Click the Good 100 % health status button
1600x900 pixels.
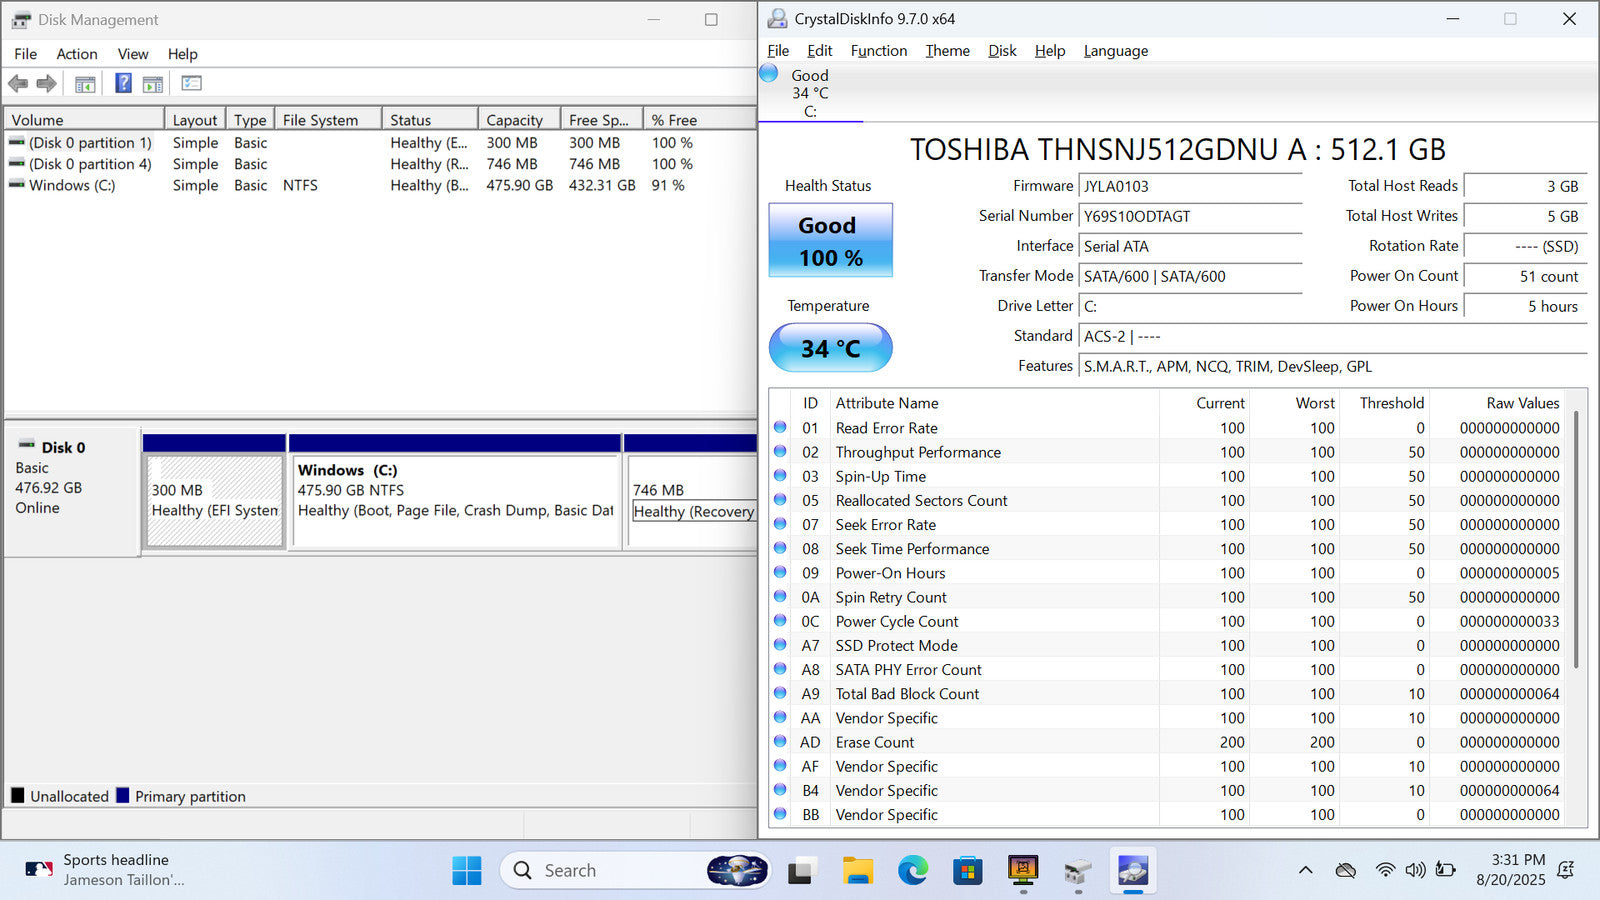[x=830, y=241]
